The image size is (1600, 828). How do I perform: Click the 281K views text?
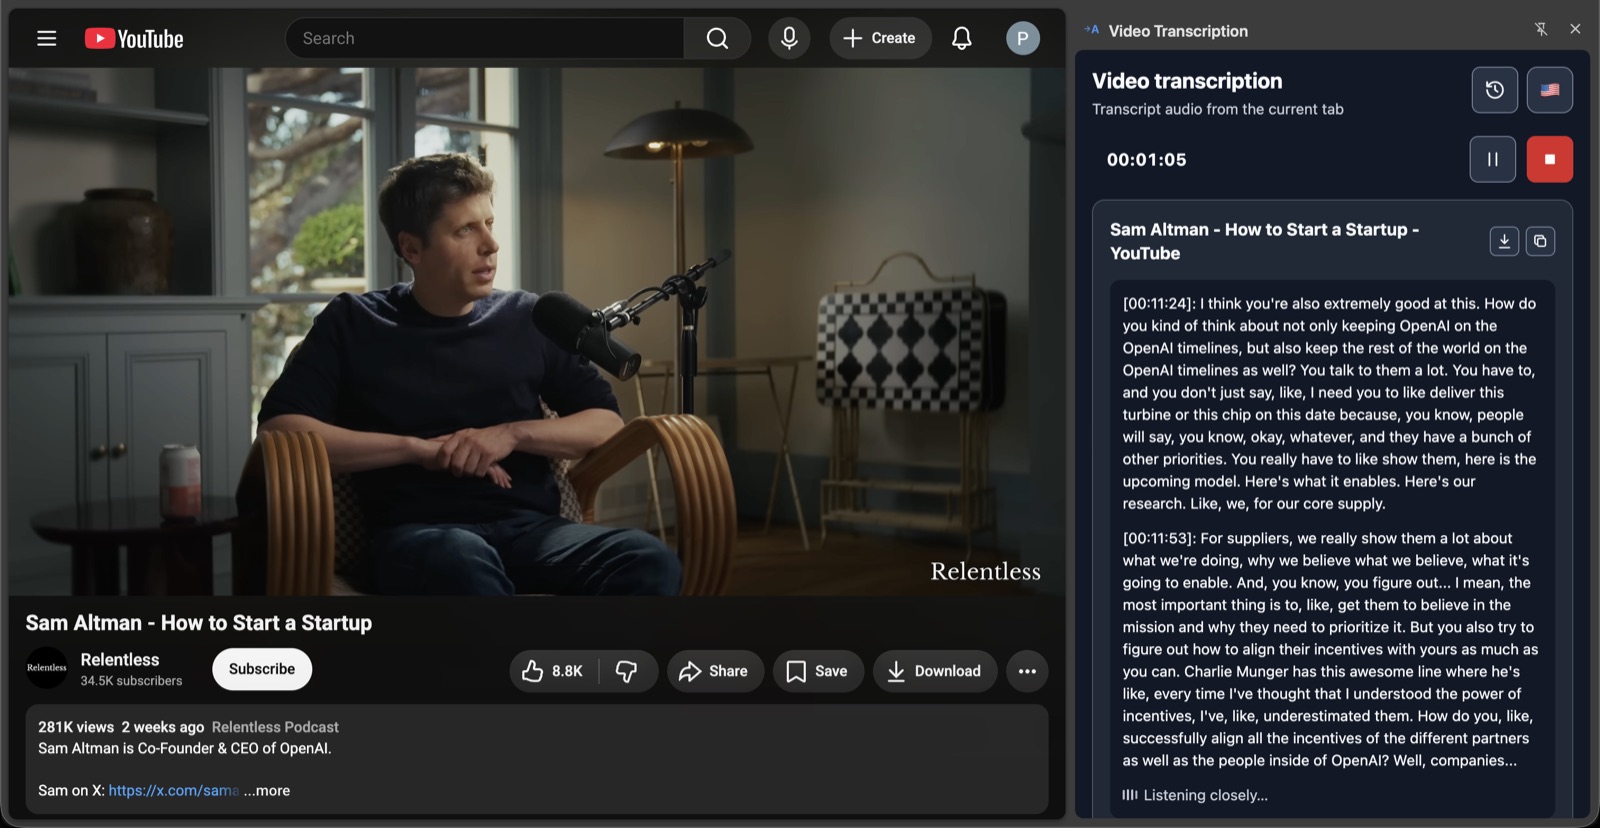pyautogui.click(x=76, y=727)
